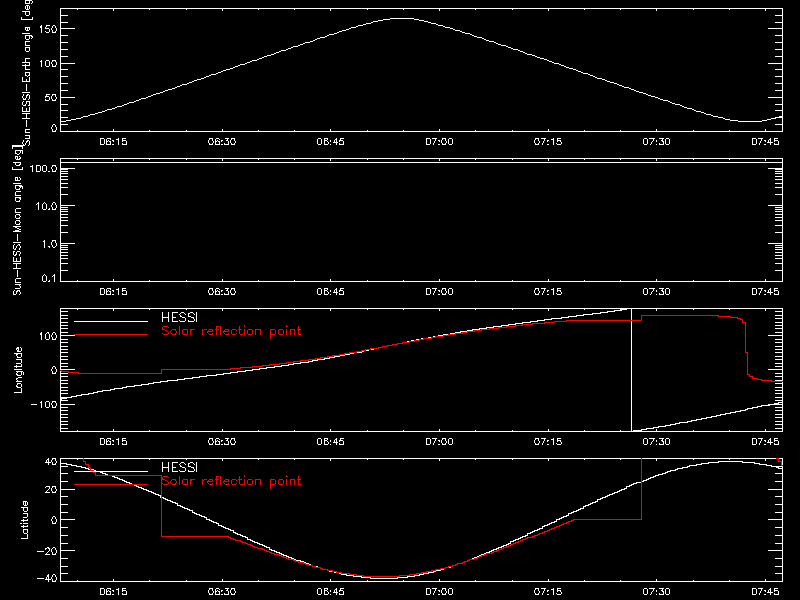The height and width of the screenshot is (600, 800).
Task: Click the -20 tick on Latitude axis
Action: click(47, 552)
